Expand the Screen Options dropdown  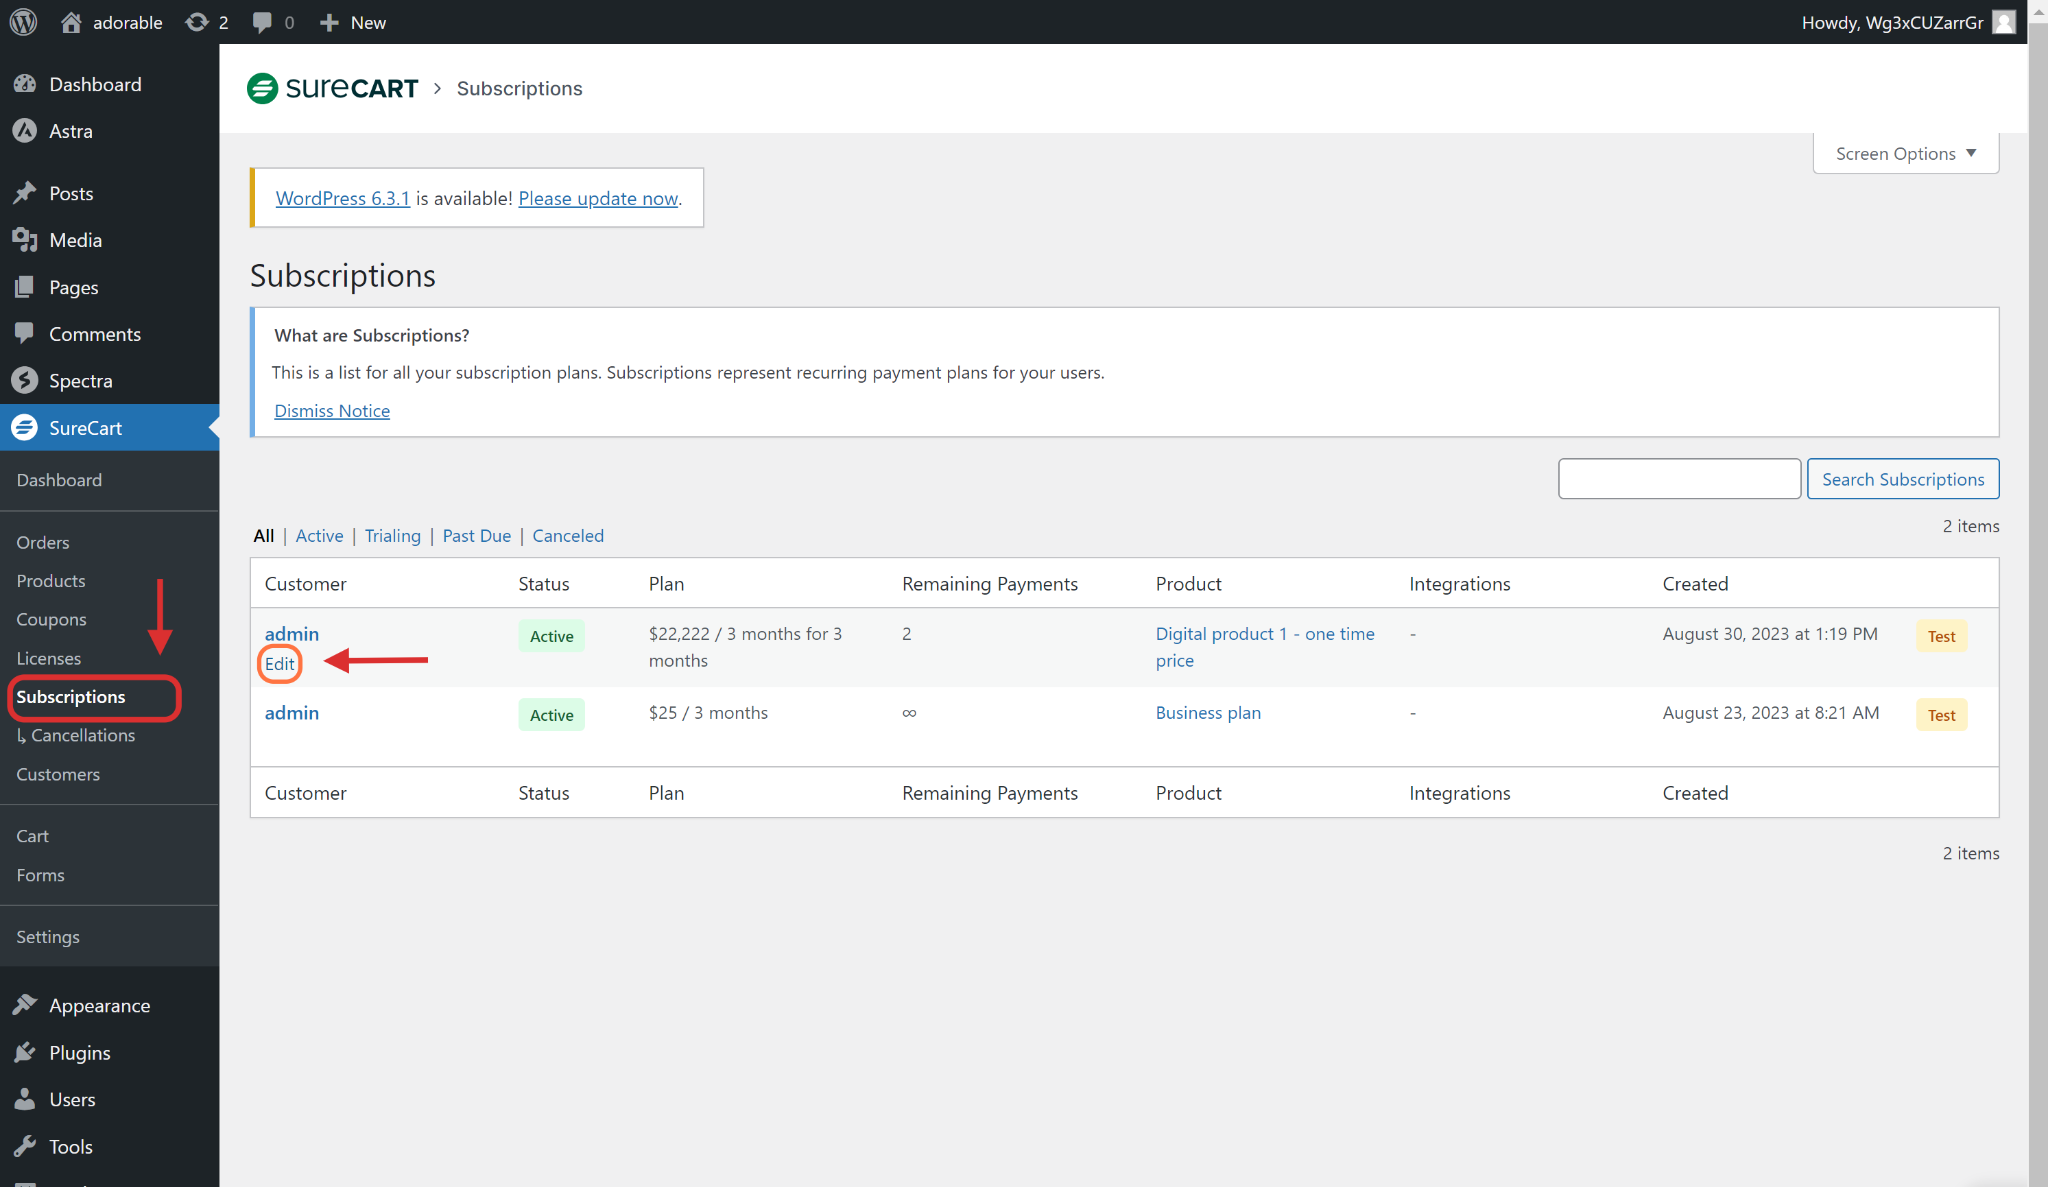pos(1905,154)
